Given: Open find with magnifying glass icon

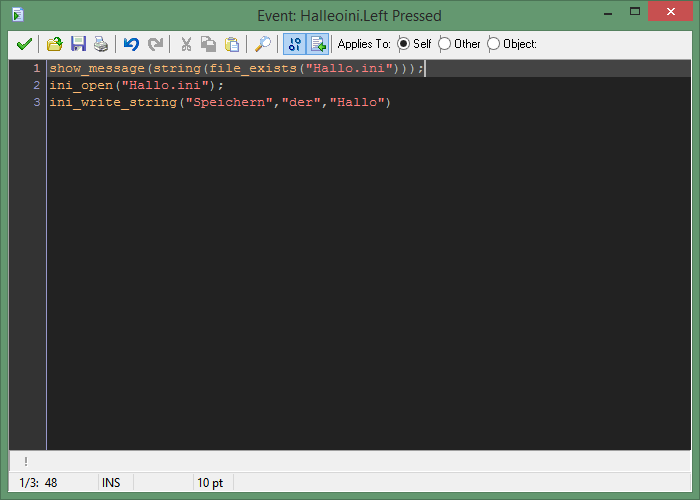Looking at the screenshot, I should click(263, 44).
